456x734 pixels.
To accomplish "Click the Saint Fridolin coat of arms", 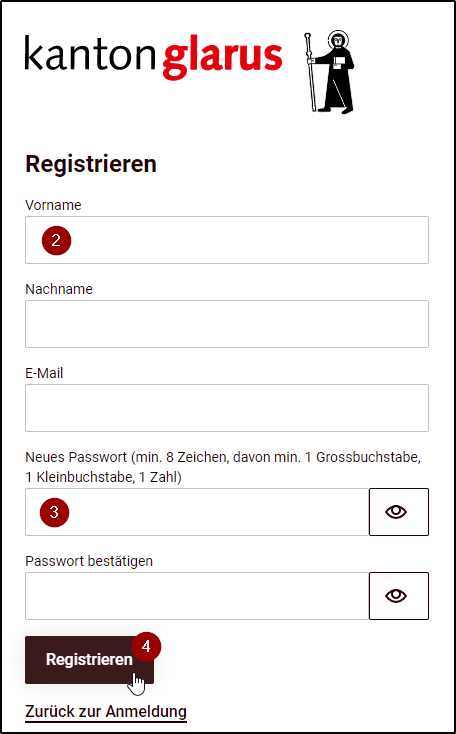I will pyautogui.click(x=329, y=72).
